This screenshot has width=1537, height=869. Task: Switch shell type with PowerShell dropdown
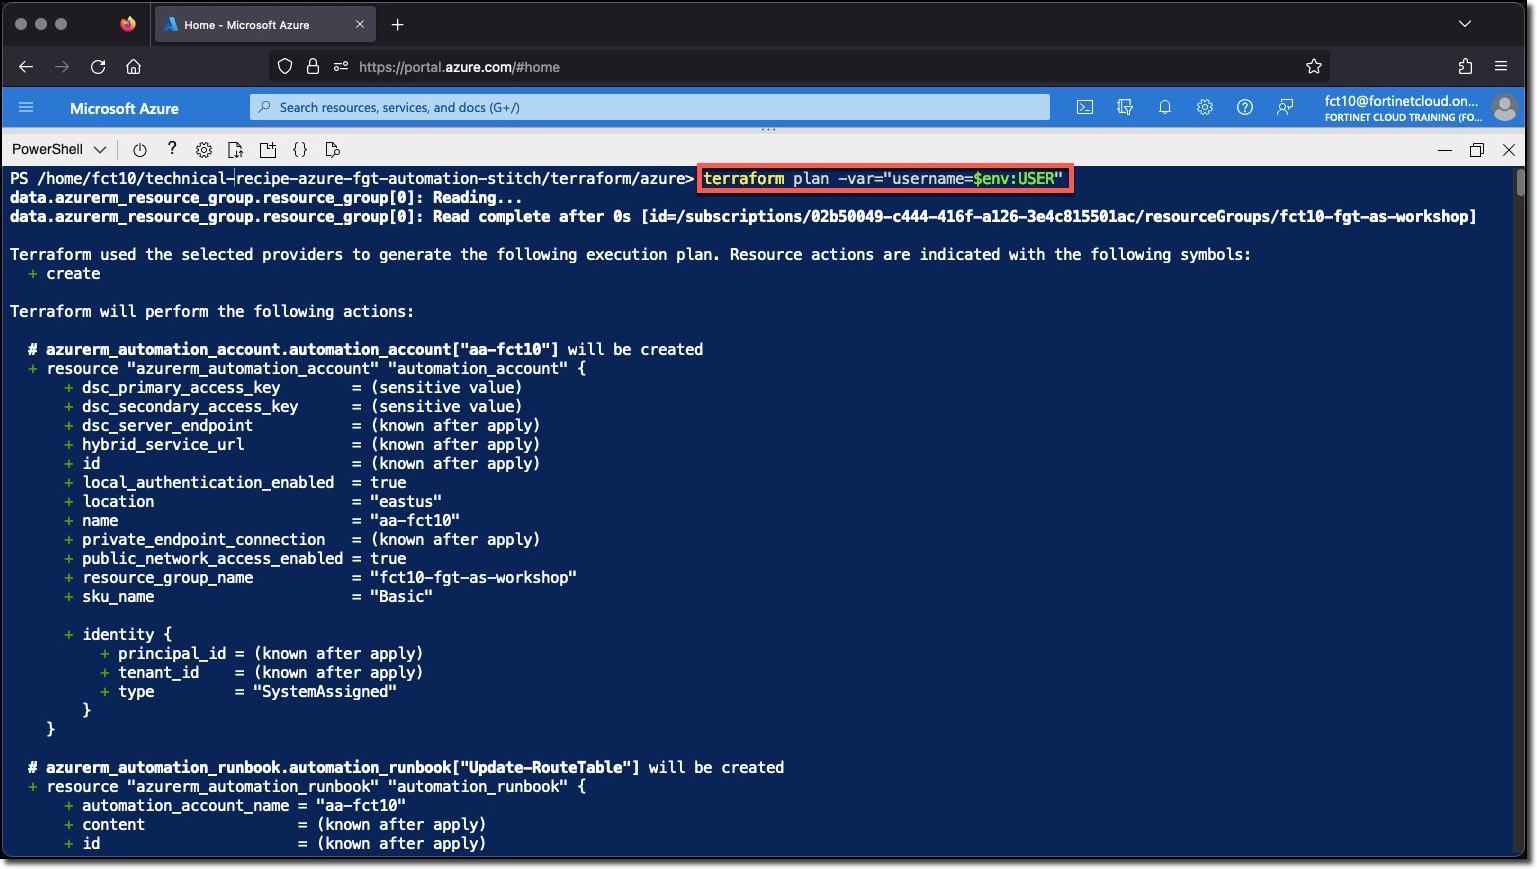[59, 149]
